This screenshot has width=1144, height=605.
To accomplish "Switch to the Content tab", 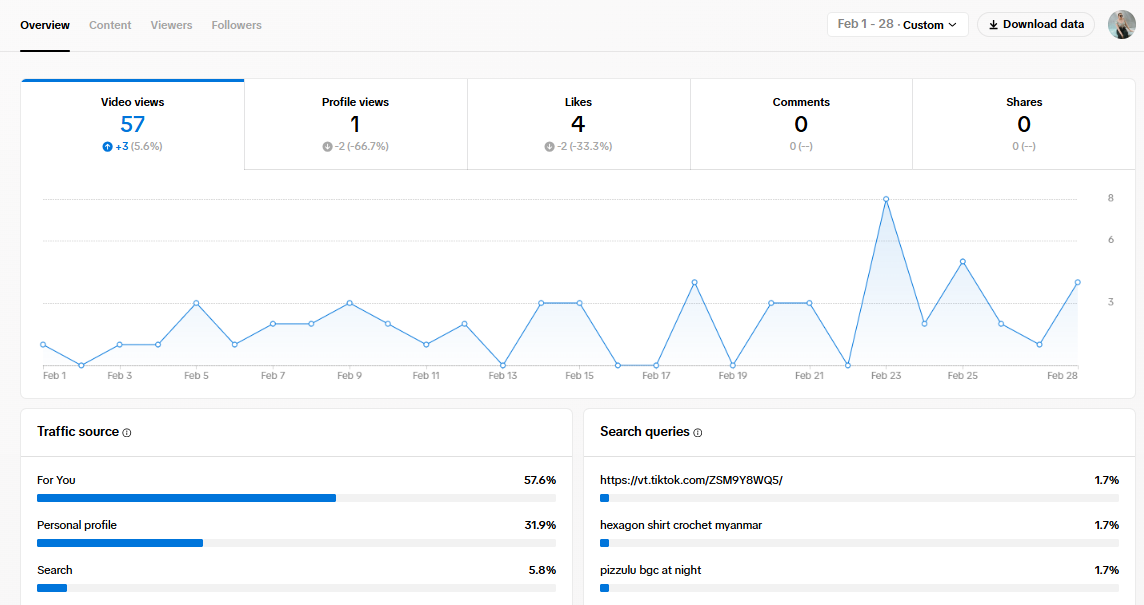I will pyautogui.click(x=110, y=25).
